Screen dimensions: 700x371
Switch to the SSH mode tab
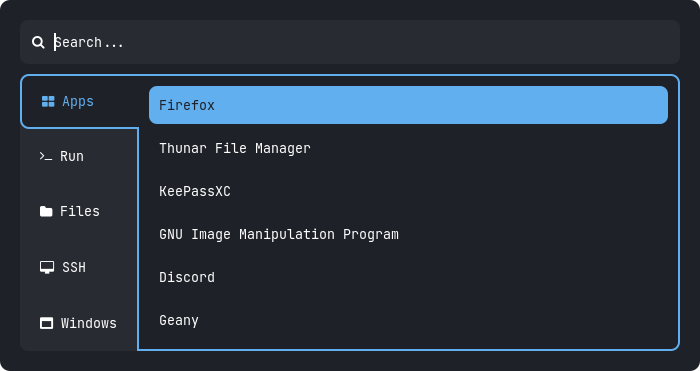pyautogui.click(x=79, y=267)
